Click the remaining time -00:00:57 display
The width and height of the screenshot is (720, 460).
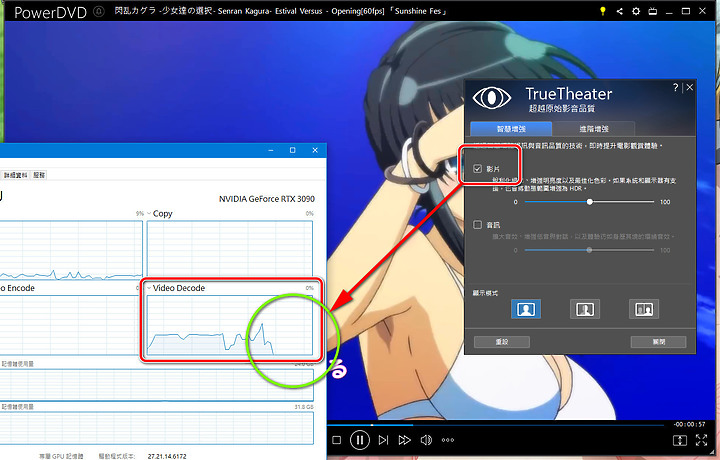[689, 424]
